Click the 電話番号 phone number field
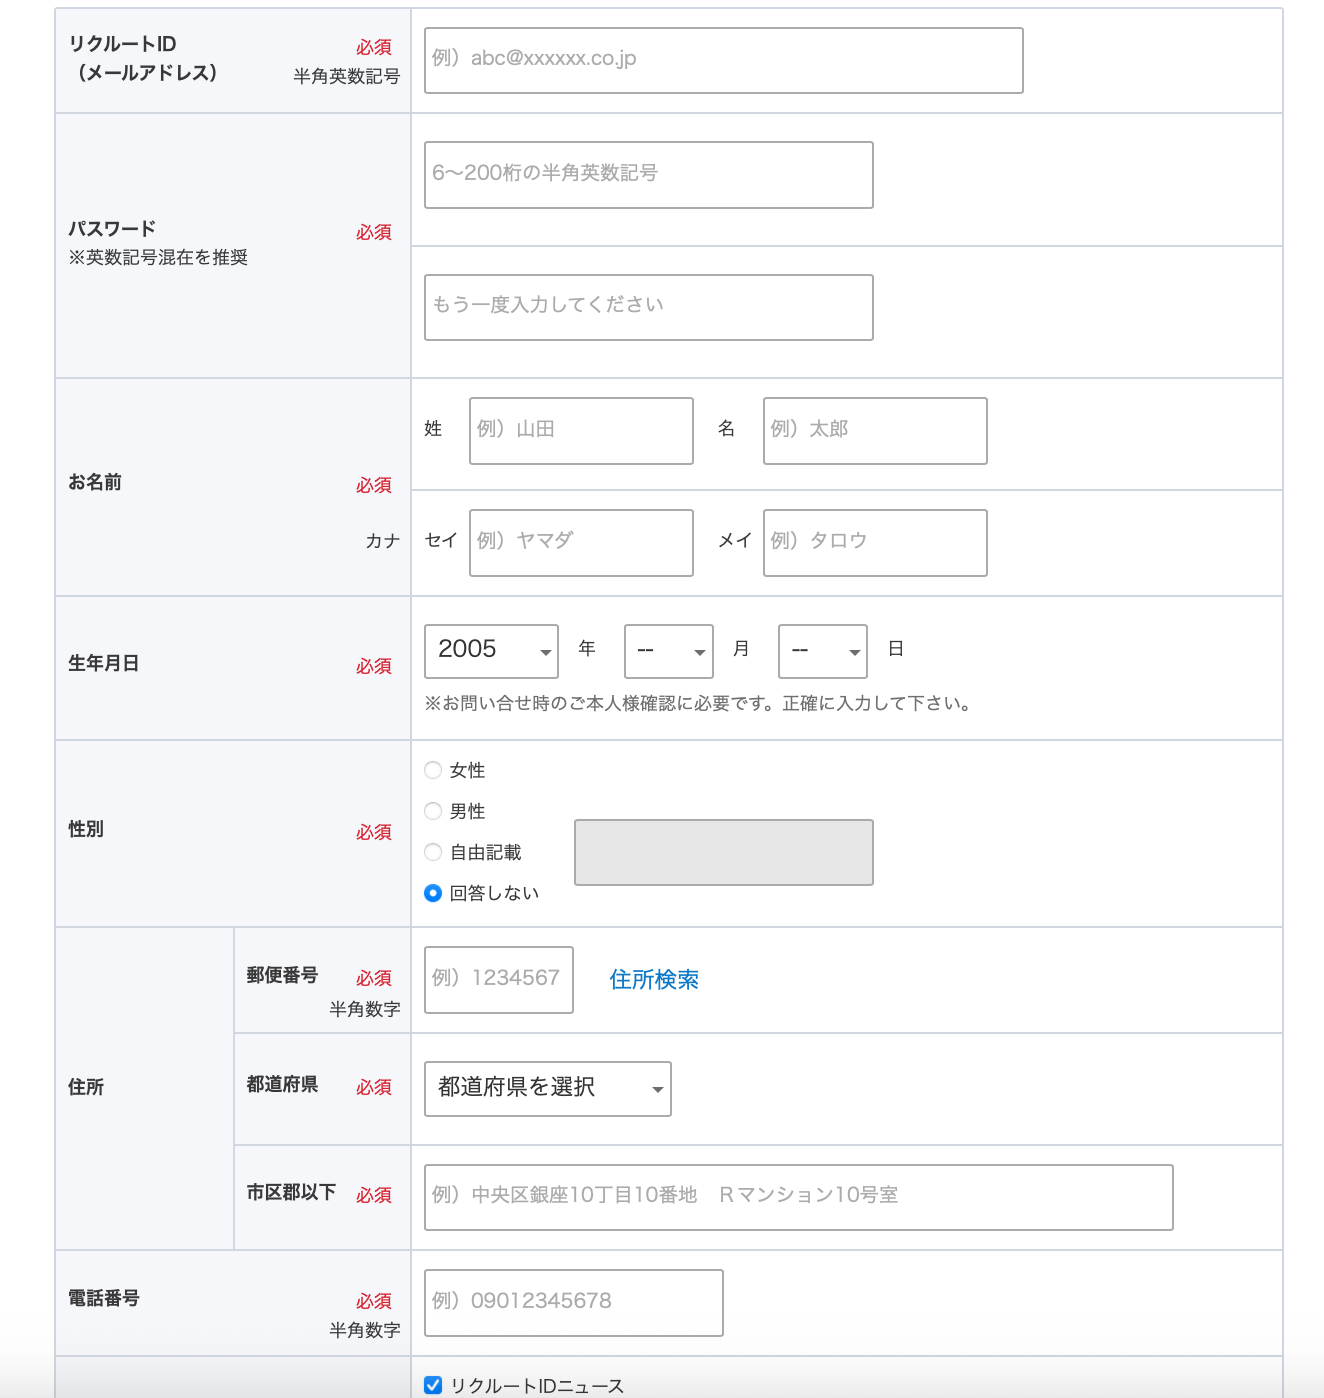The image size is (1324, 1398). click(573, 1303)
